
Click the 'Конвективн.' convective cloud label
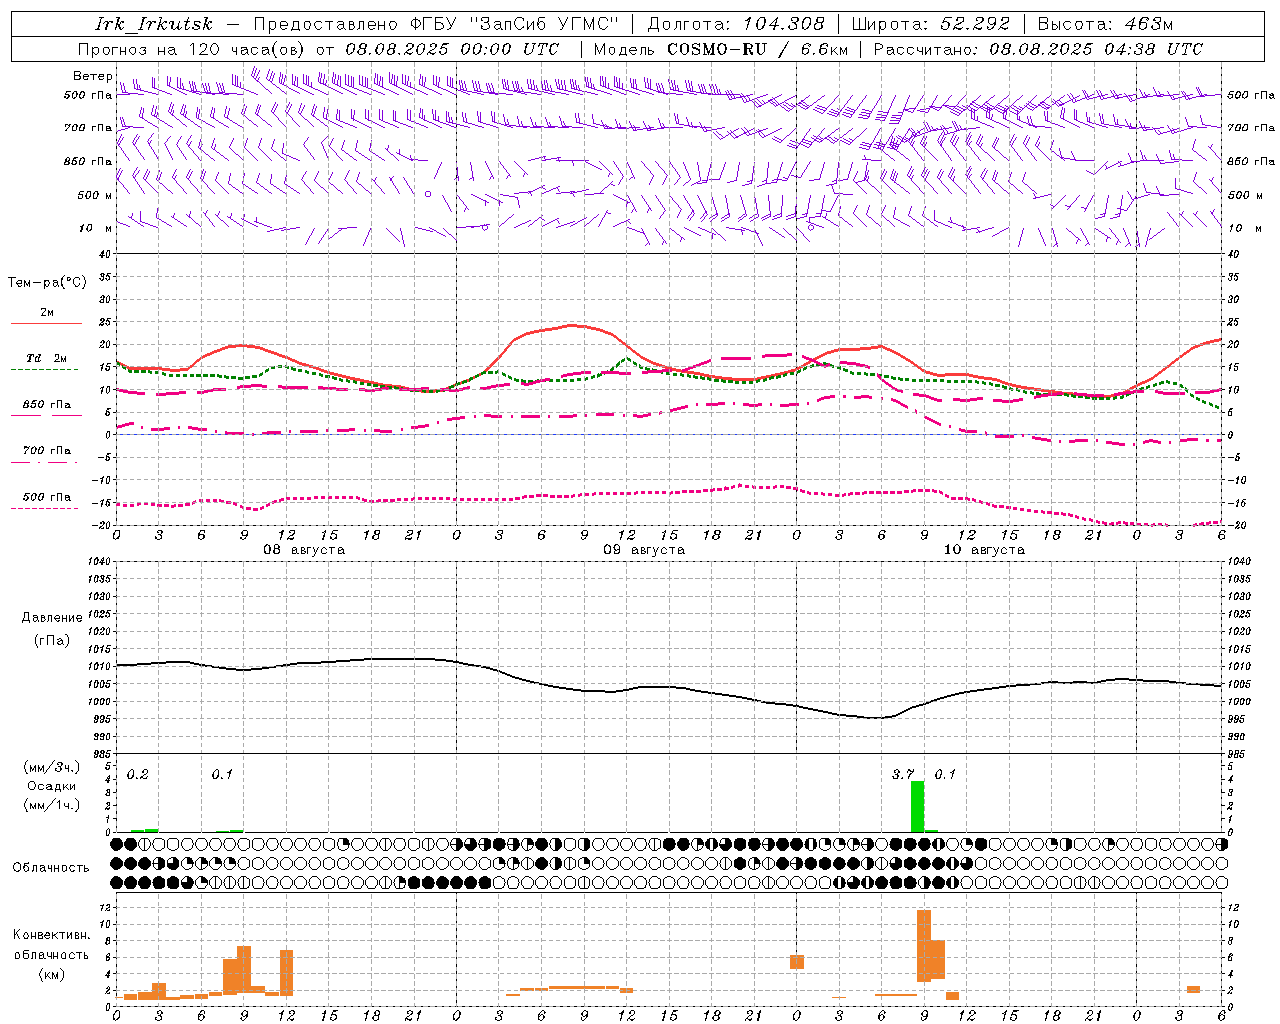click(x=51, y=935)
